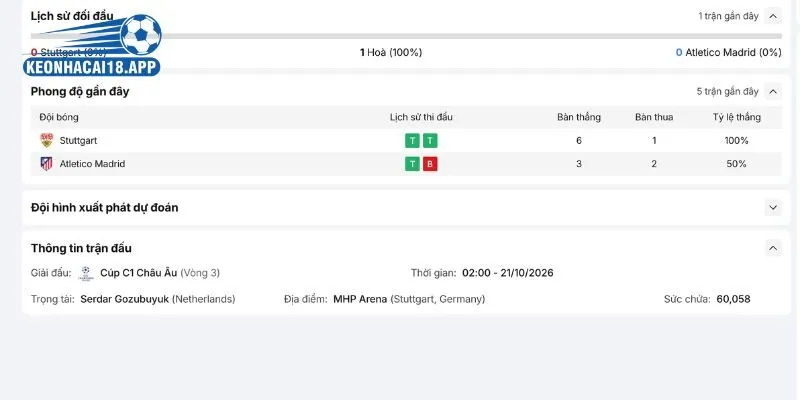Open the Atletico Madrid team name in form table
The height and width of the screenshot is (400, 800).
(92, 164)
